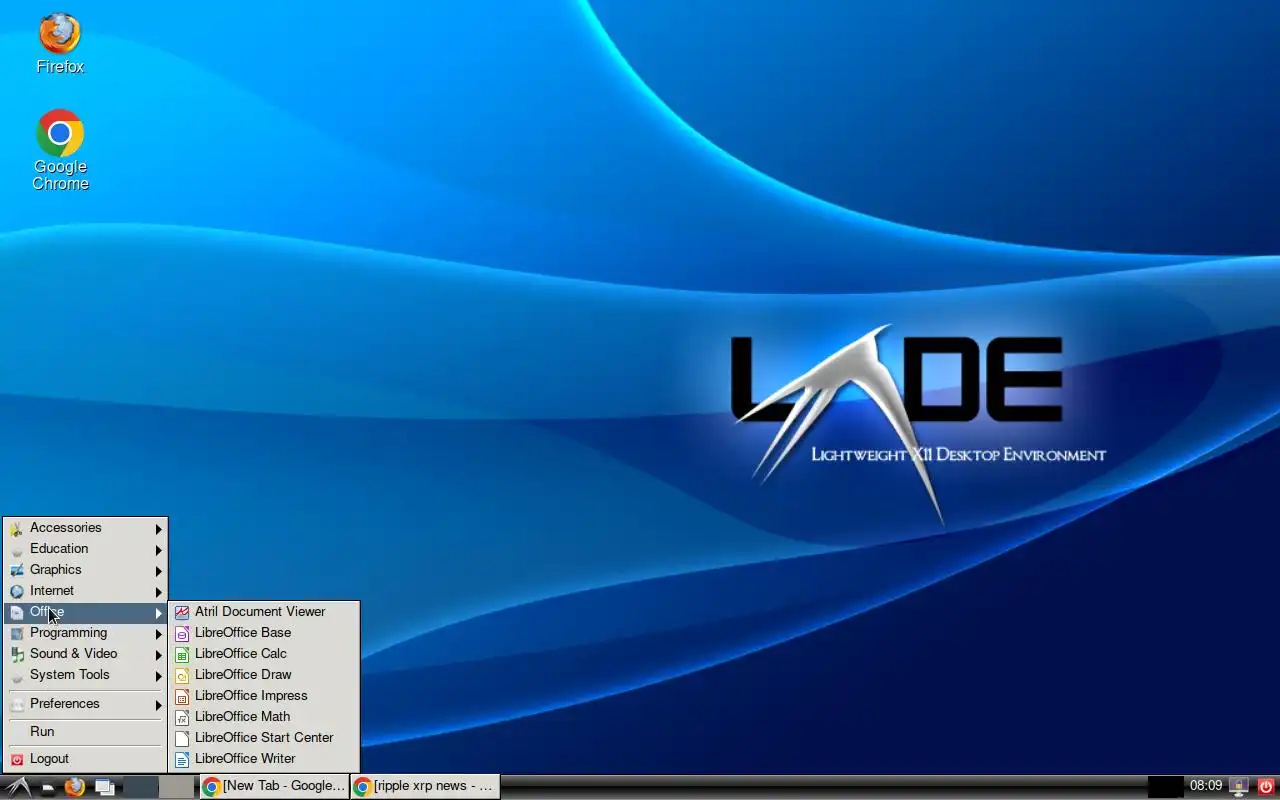Image resolution: width=1280 pixels, height=800 pixels.
Task: Select the highlighted Office menu category
Action: coord(85,612)
